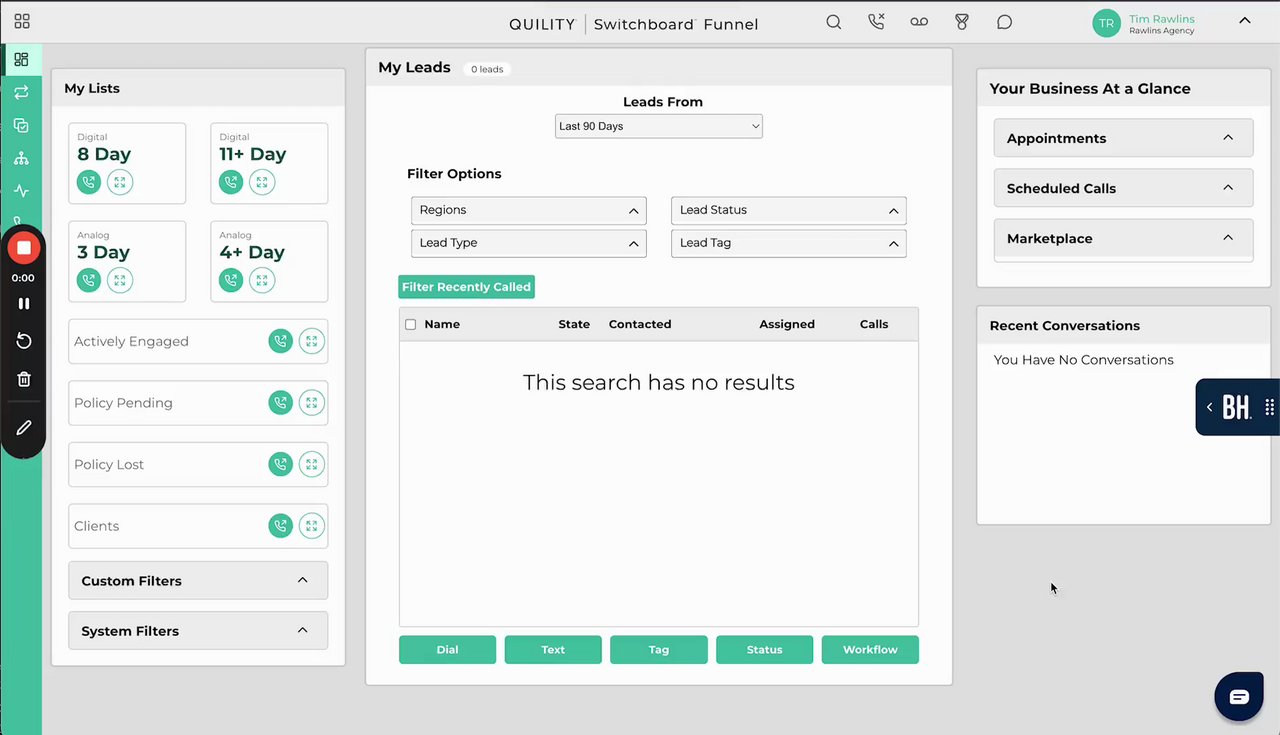The width and height of the screenshot is (1280, 735).
Task: Click the Workflow button
Action: 870,650
